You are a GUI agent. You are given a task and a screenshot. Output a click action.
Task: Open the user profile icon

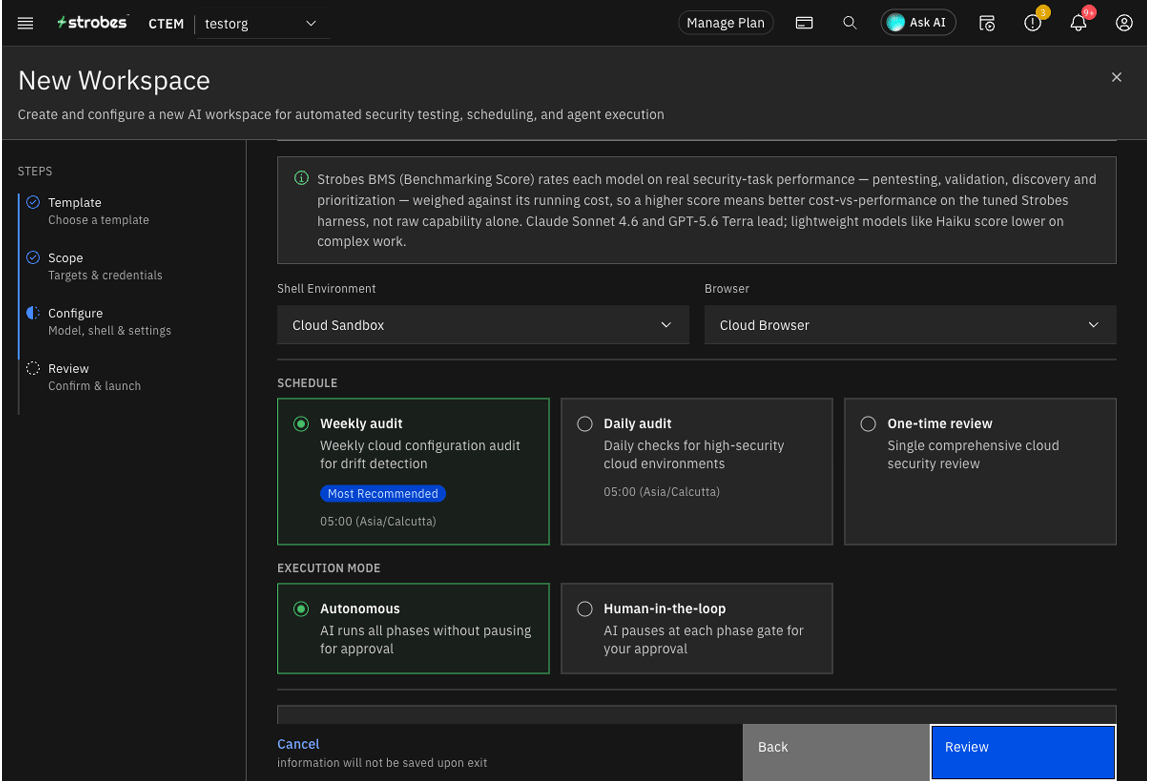1123,23
